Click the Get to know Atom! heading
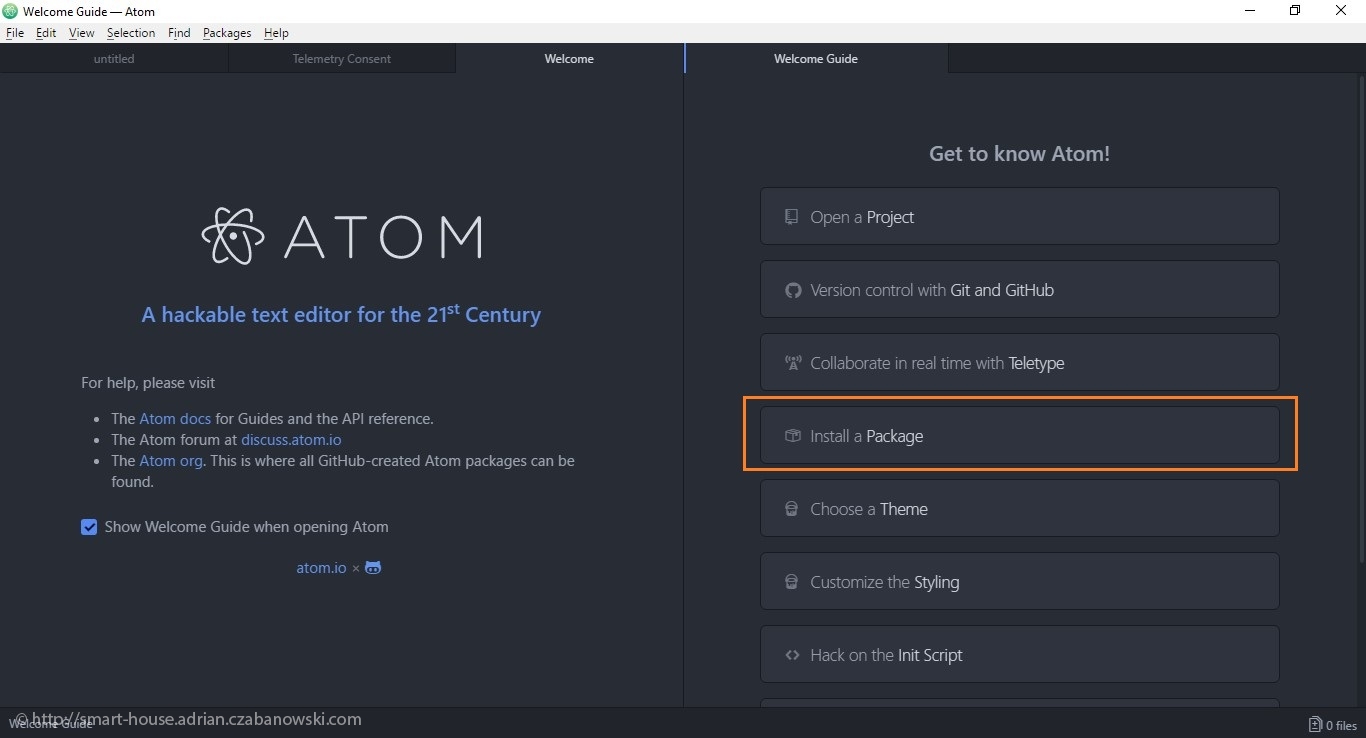Image resolution: width=1366 pixels, height=738 pixels. [1019, 154]
